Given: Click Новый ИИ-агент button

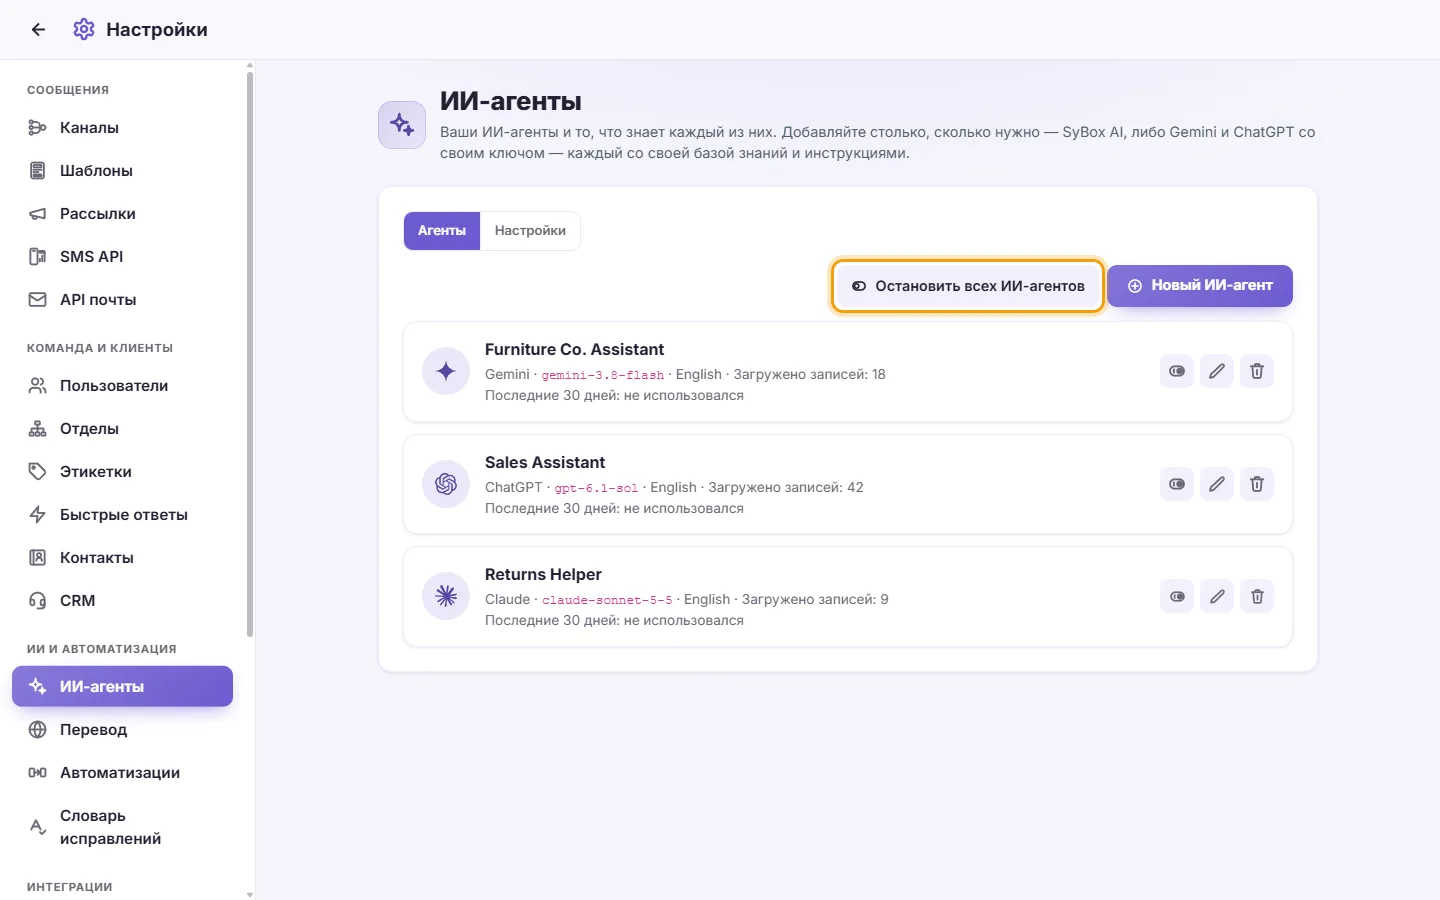Looking at the screenshot, I should point(1200,286).
